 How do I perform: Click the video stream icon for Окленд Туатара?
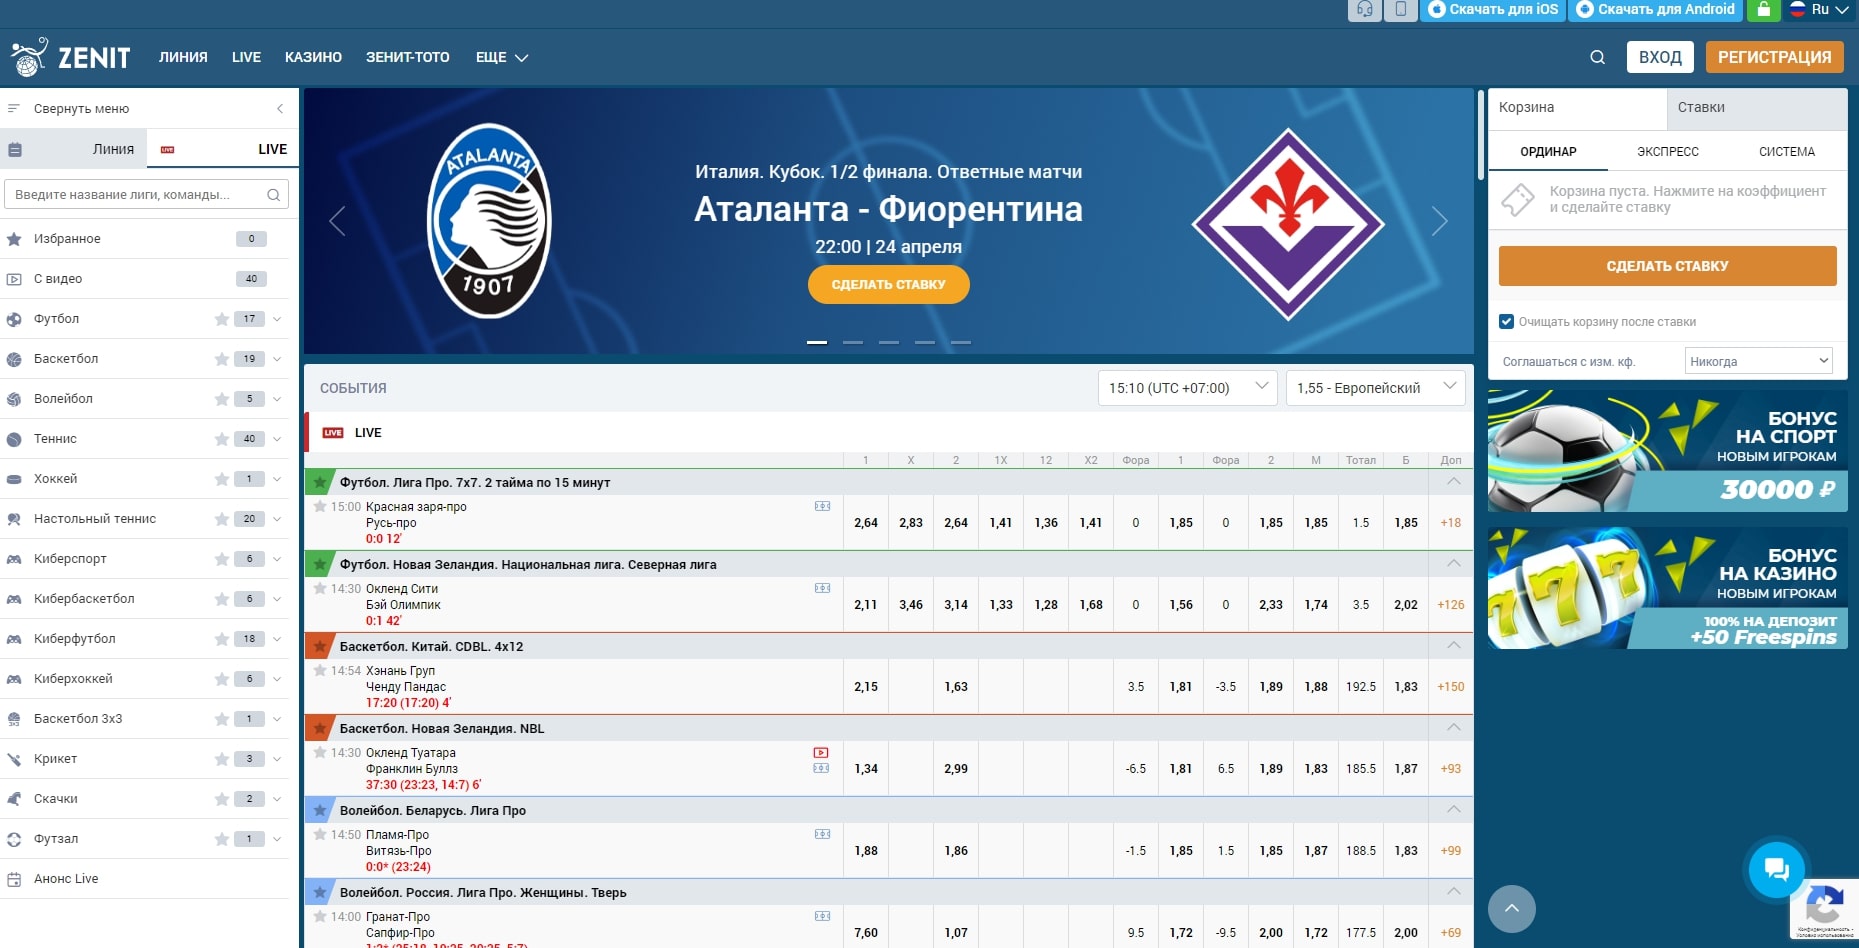tap(821, 753)
